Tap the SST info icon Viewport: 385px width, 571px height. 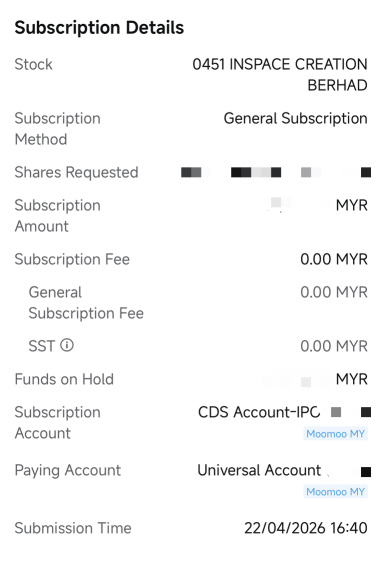coord(67,345)
